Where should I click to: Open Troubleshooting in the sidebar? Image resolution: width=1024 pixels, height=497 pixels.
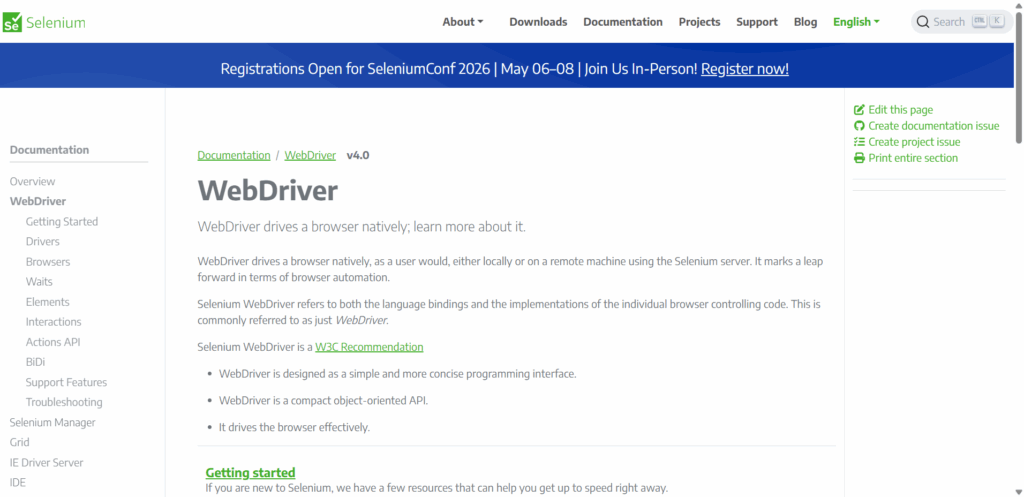point(64,402)
